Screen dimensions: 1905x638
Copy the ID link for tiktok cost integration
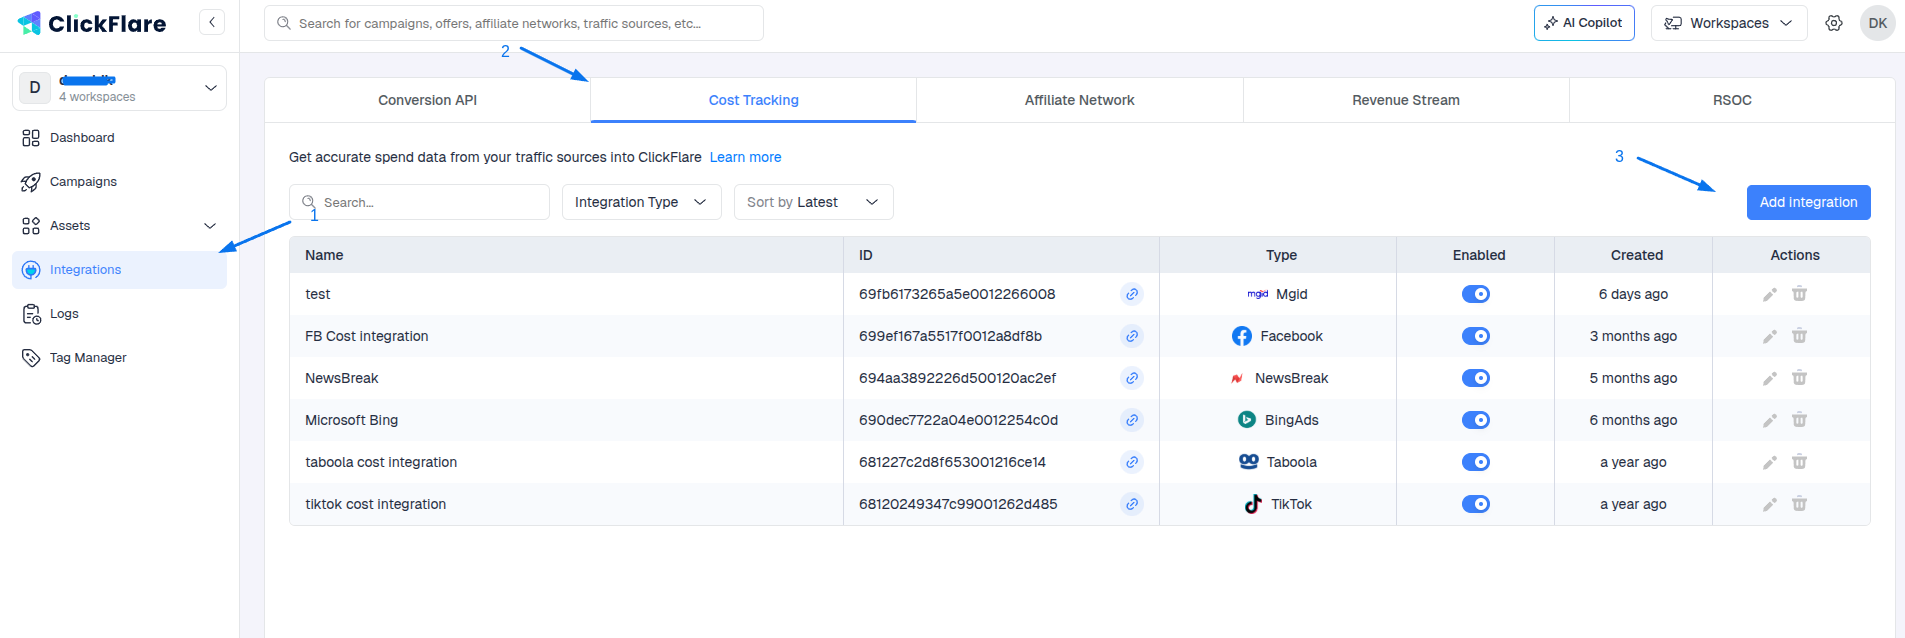click(1132, 504)
